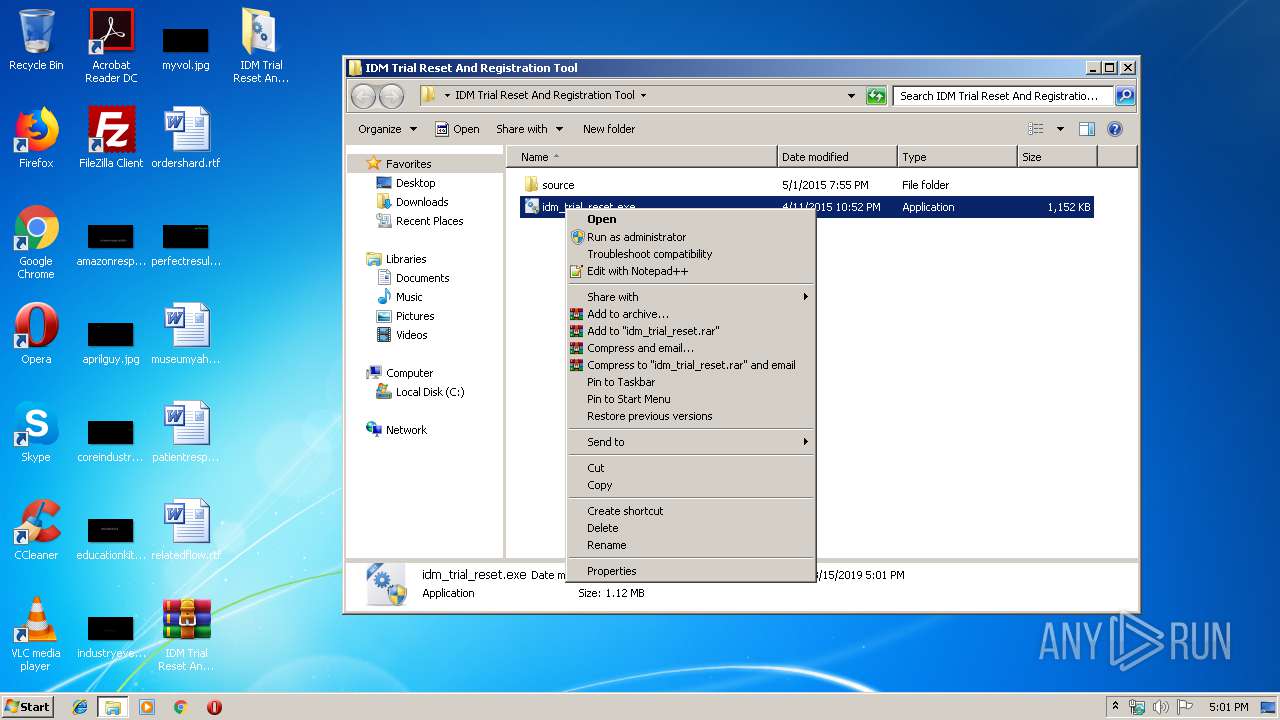
Task: Select Create shortcut option
Action: click(690, 511)
